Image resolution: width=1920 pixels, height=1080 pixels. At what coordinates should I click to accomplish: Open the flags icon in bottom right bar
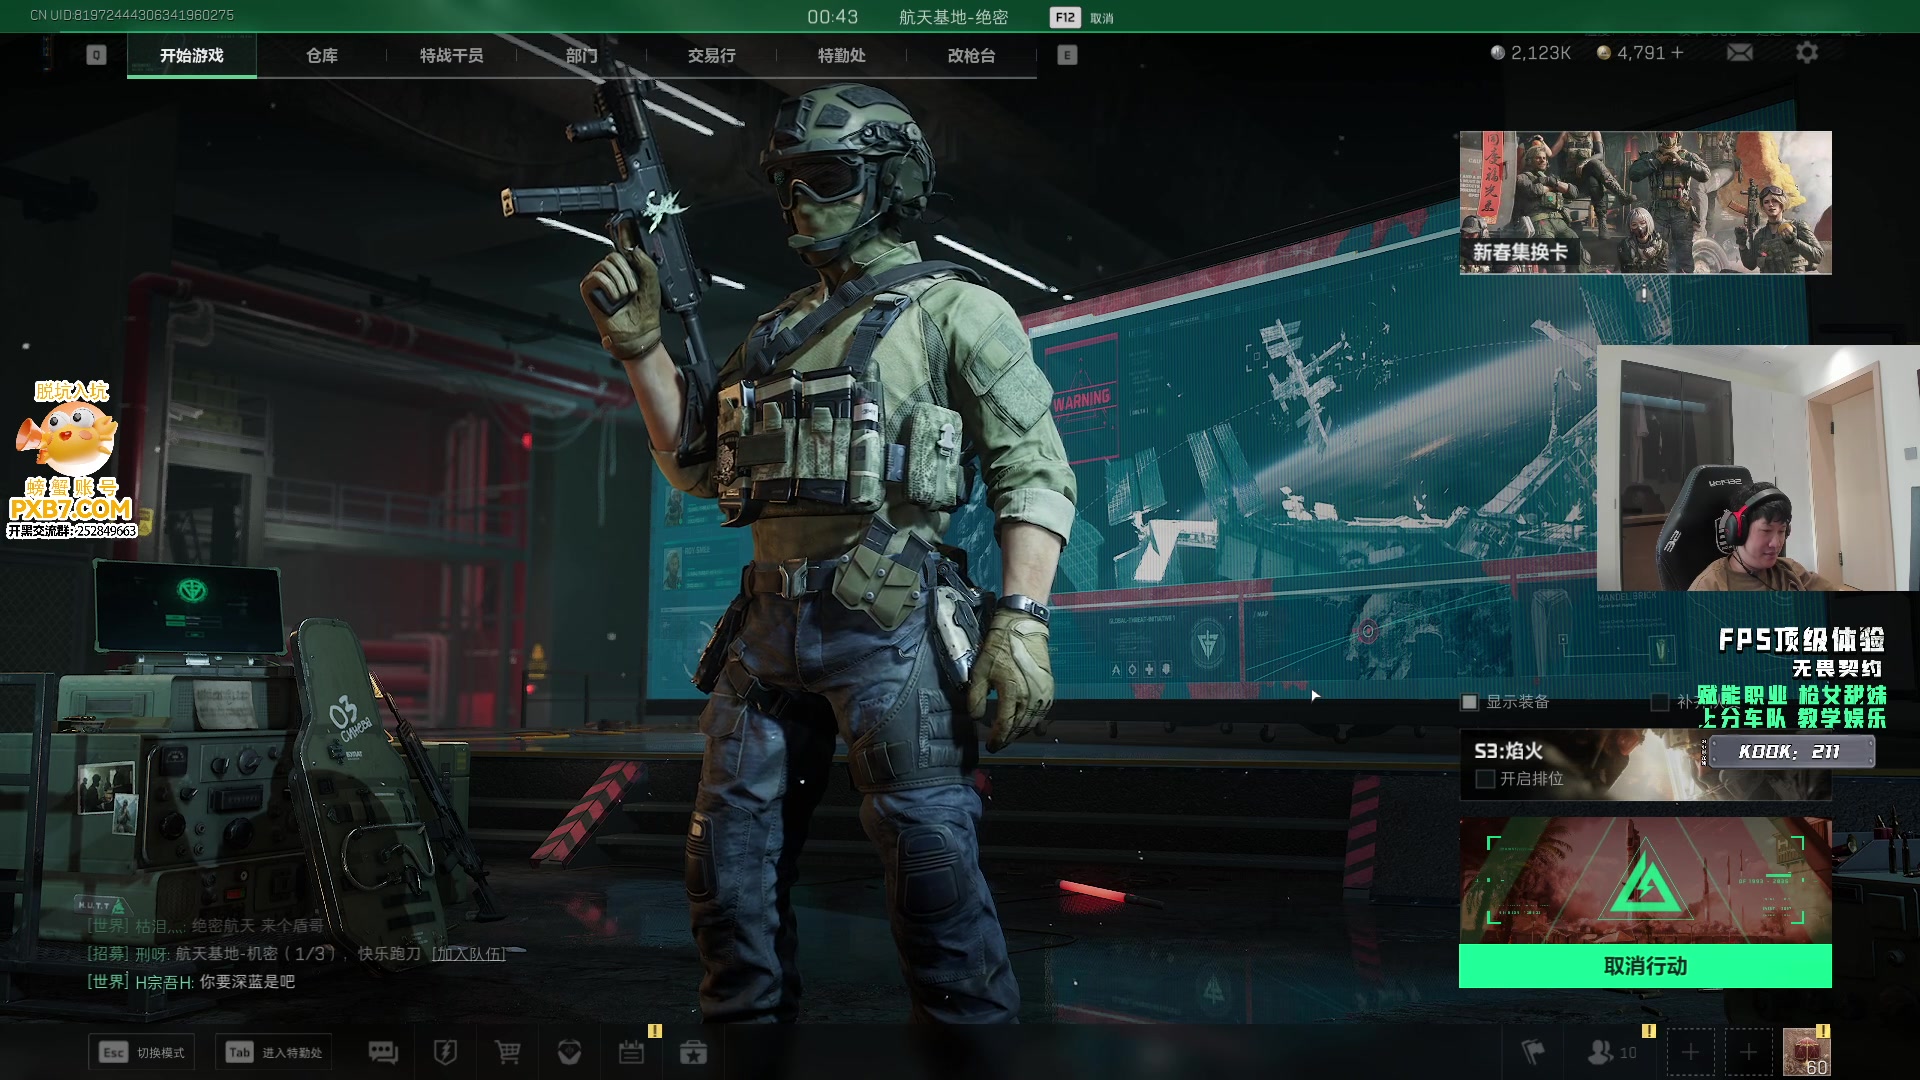point(1533,1052)
